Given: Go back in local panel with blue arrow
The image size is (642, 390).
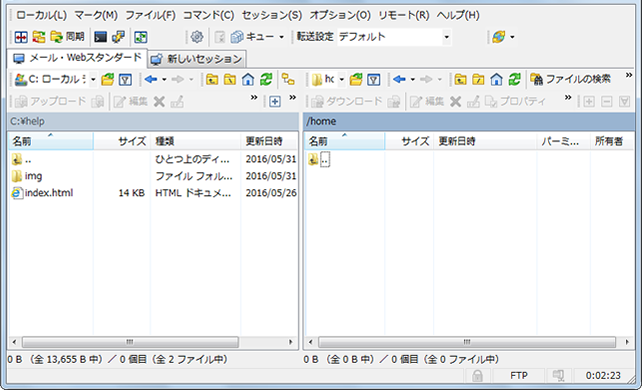Looking at the screenshot, I should click(151, 79).
